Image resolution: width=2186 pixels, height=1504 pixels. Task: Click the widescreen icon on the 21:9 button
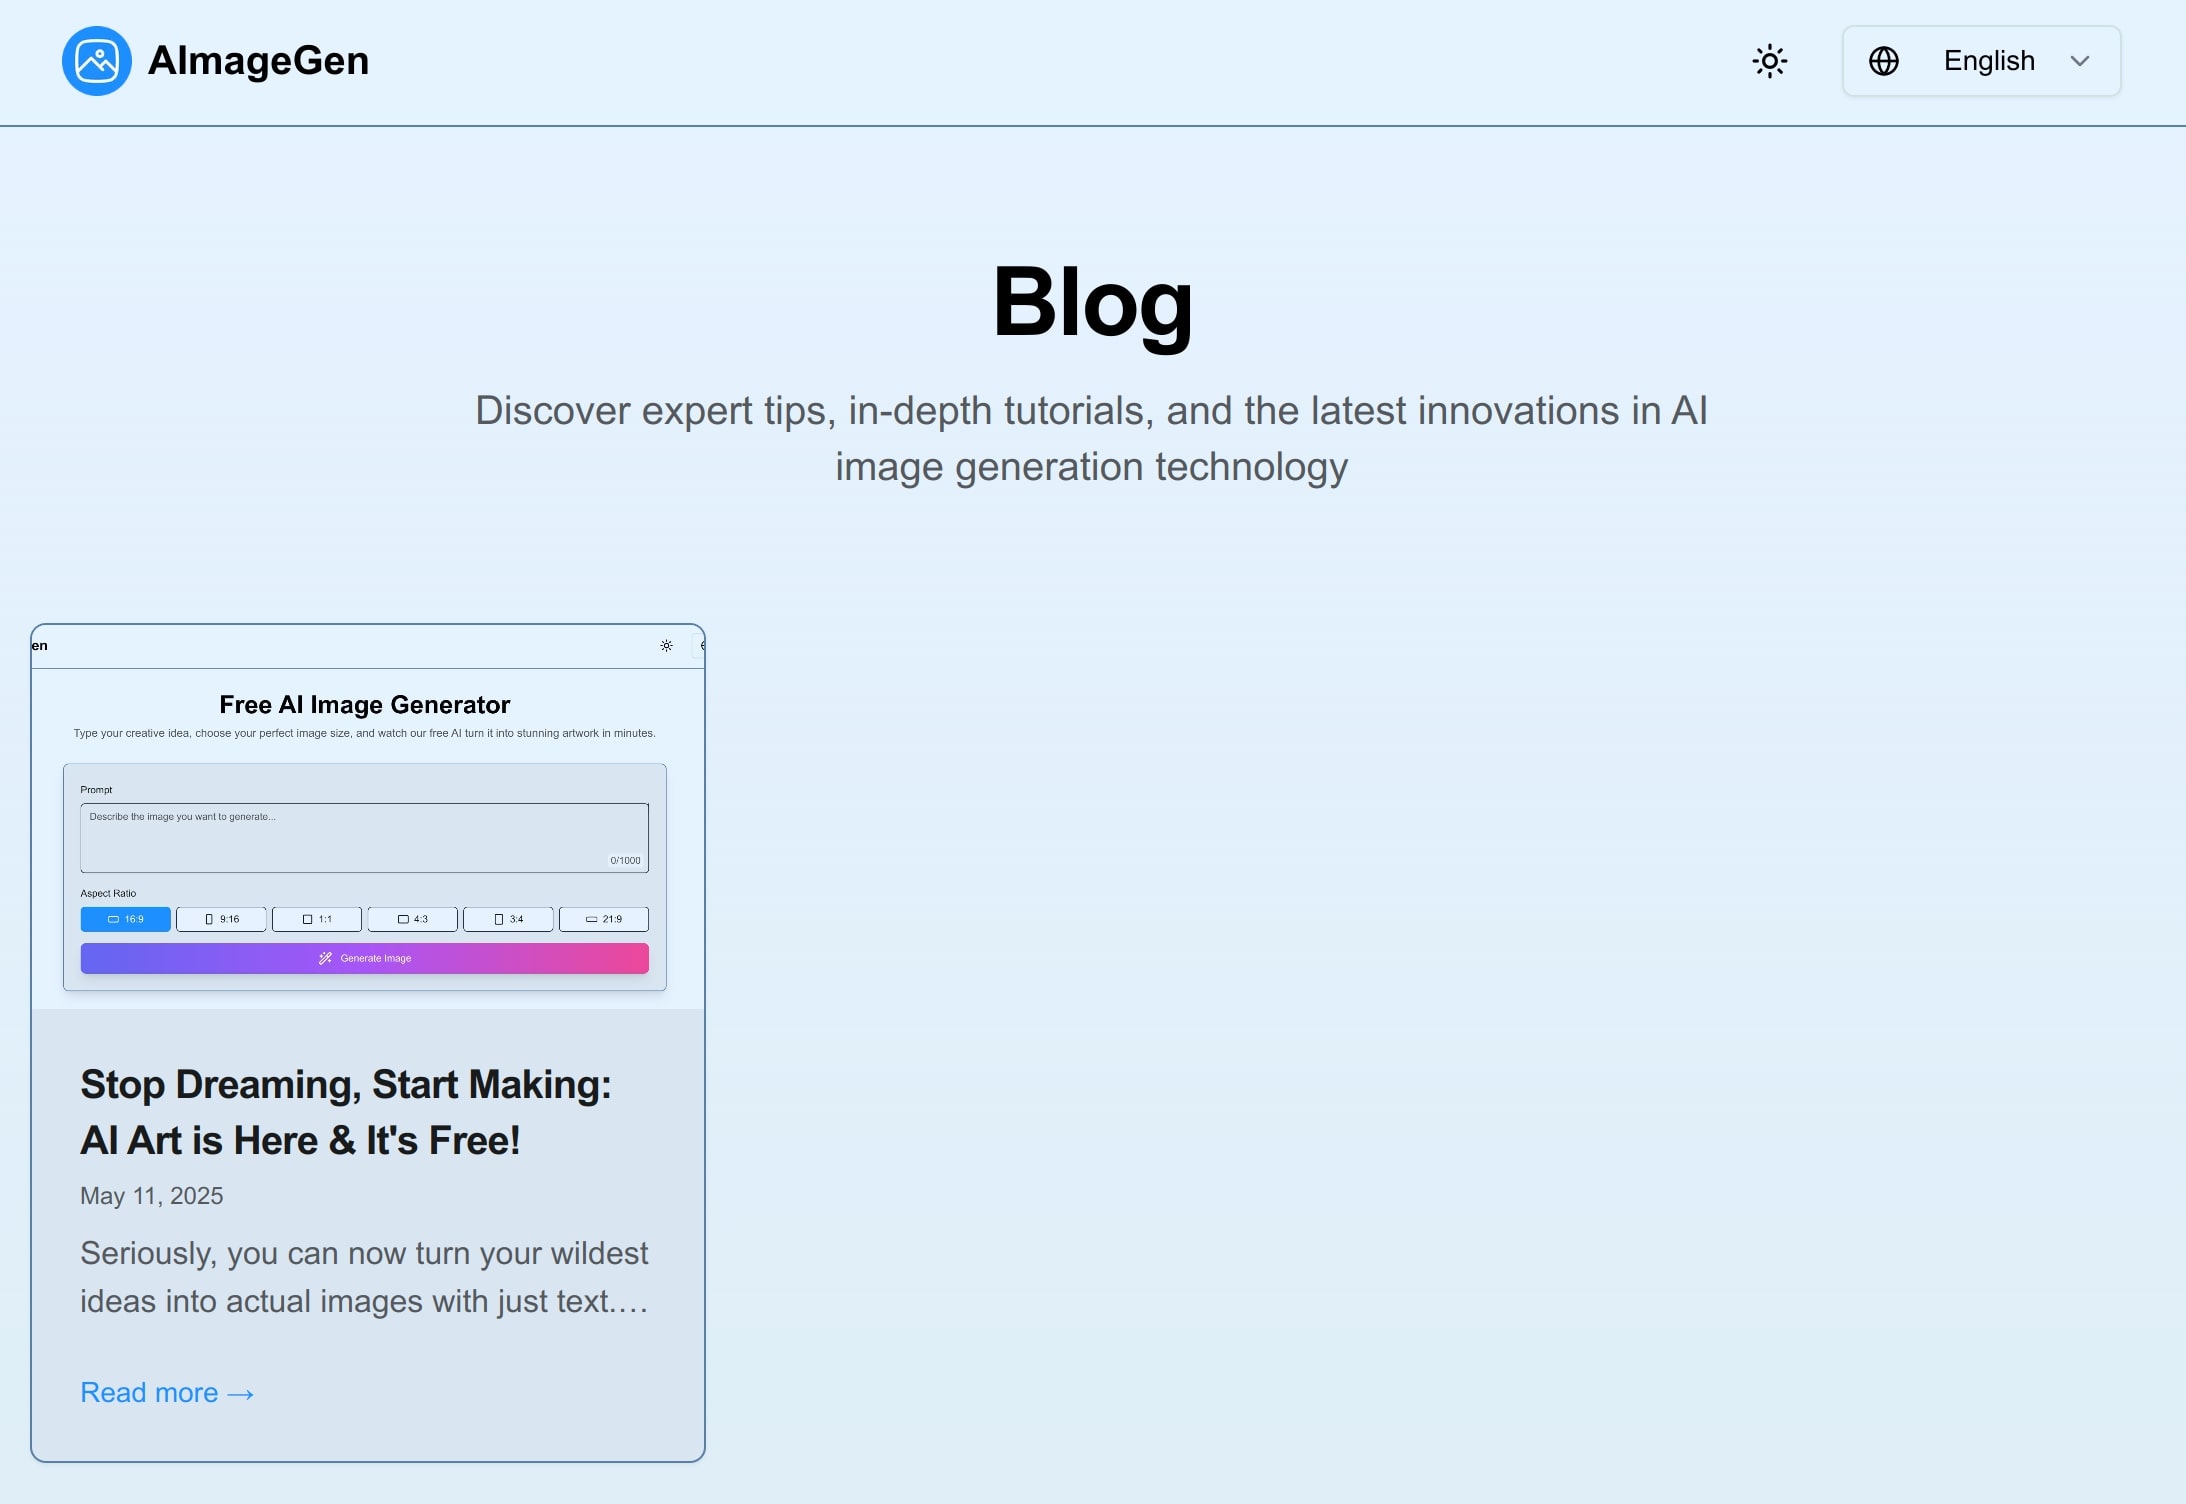click(590, 918)
